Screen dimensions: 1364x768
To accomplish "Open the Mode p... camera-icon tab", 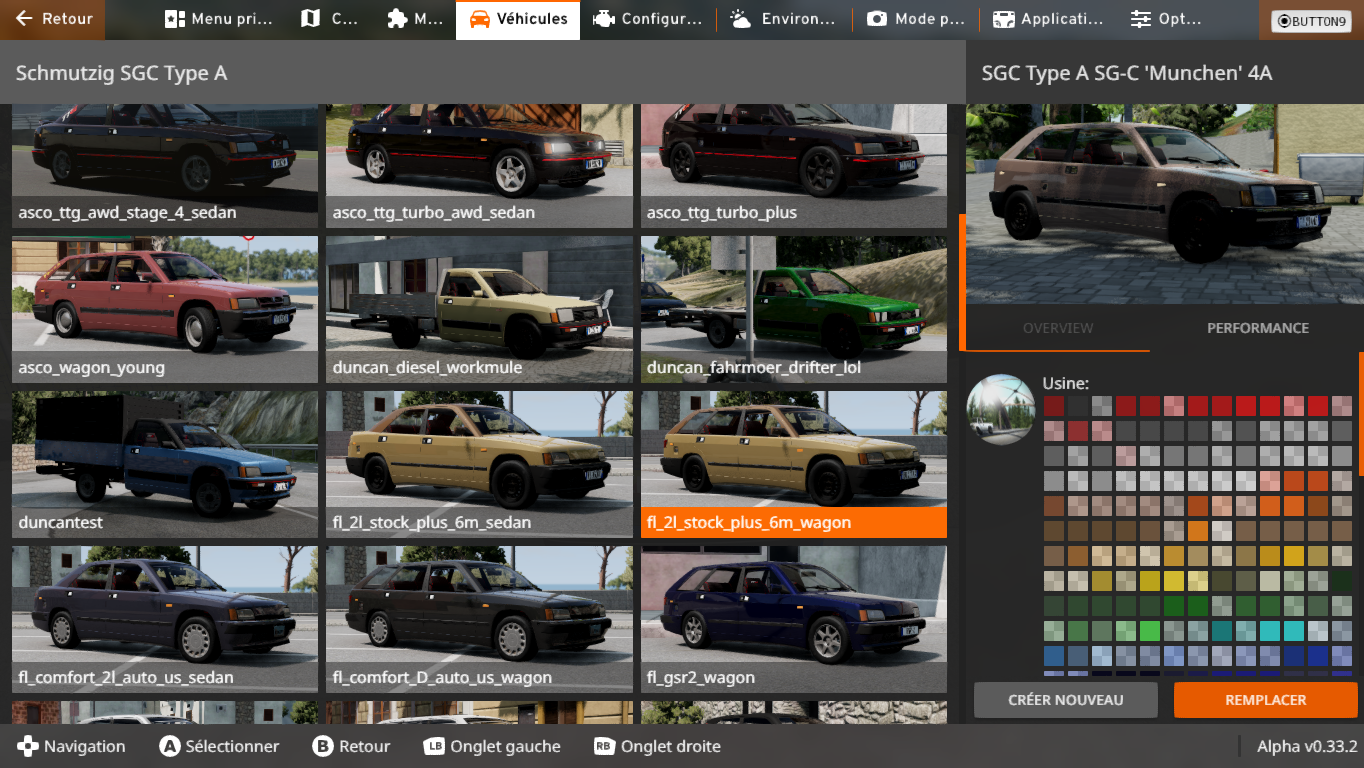I will coord(915,19).
